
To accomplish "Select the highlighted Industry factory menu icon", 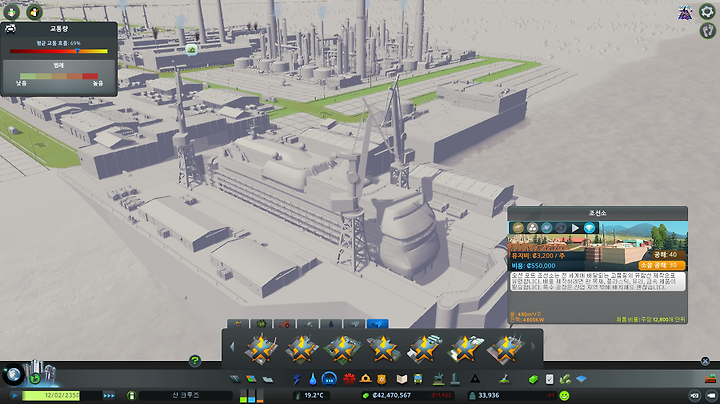I will click(329, 379).
